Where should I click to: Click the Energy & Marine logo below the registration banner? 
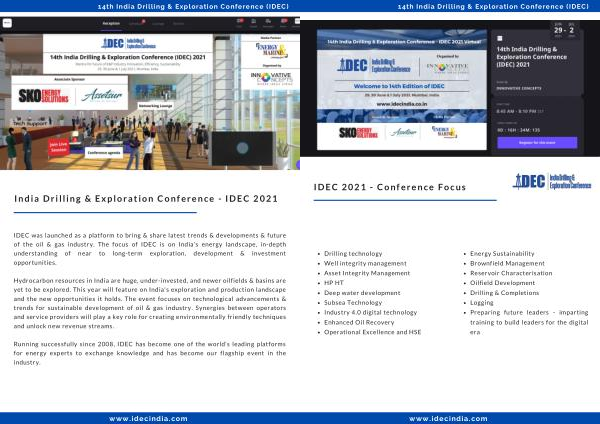pos(444,132)
